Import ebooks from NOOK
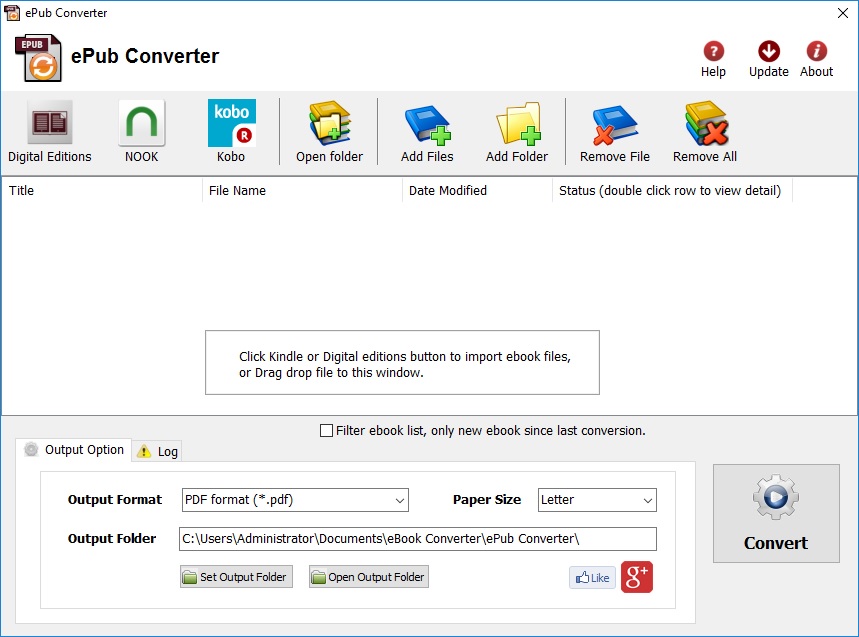This screenshot has width=859, height=637. point(141,132)
